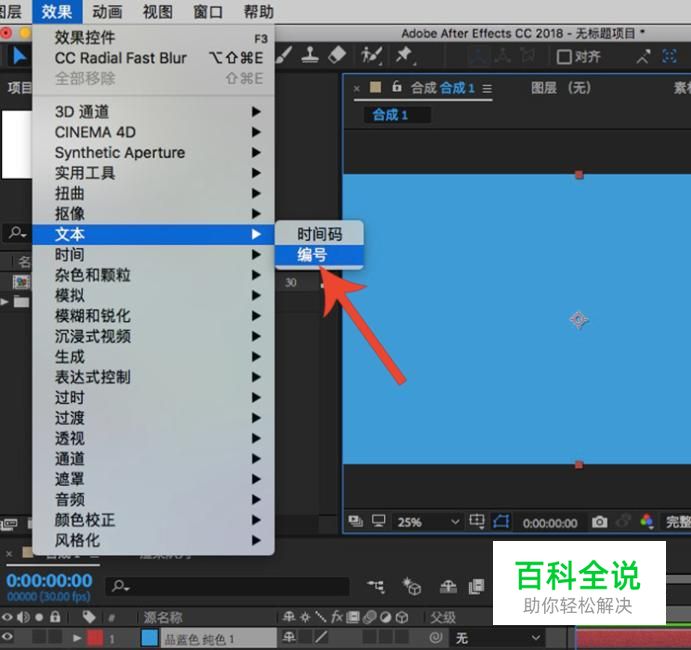Viewport: 691px width, 650px height.
Task: Click the blue solid swatch of layer 1
Action: pyautogui.click(x=150, y=637)
